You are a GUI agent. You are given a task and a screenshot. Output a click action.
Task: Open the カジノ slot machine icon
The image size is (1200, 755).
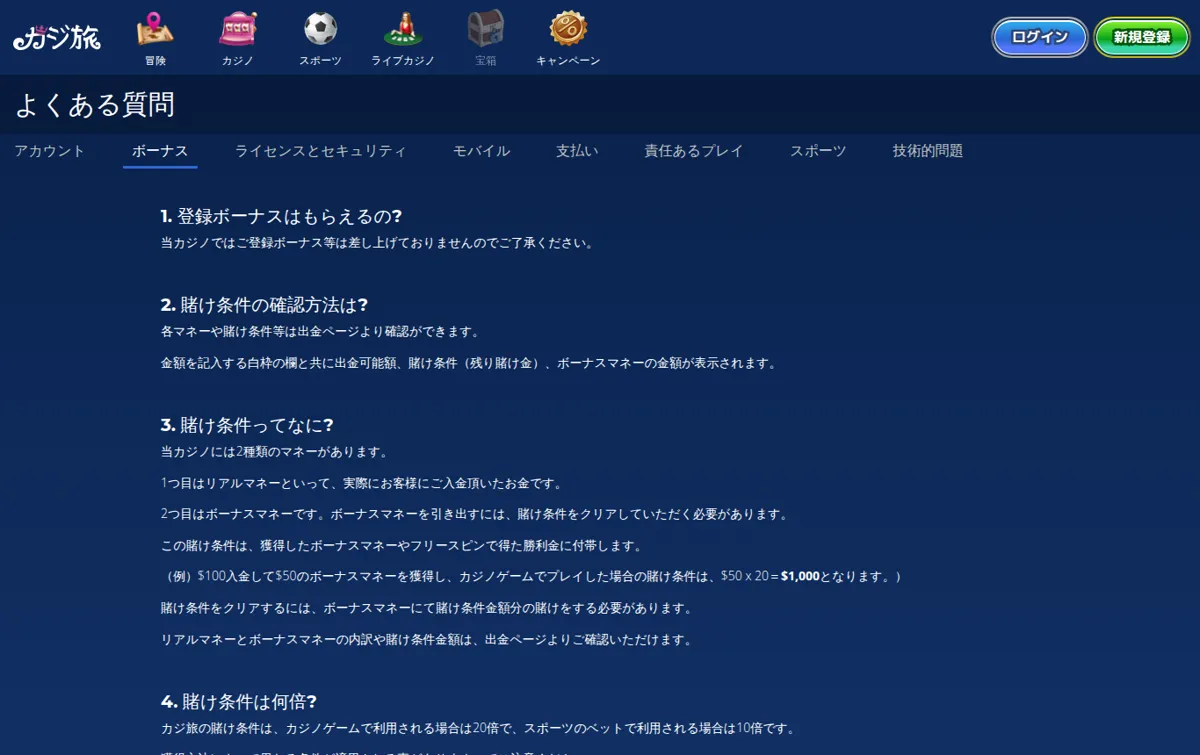(237, 28)
